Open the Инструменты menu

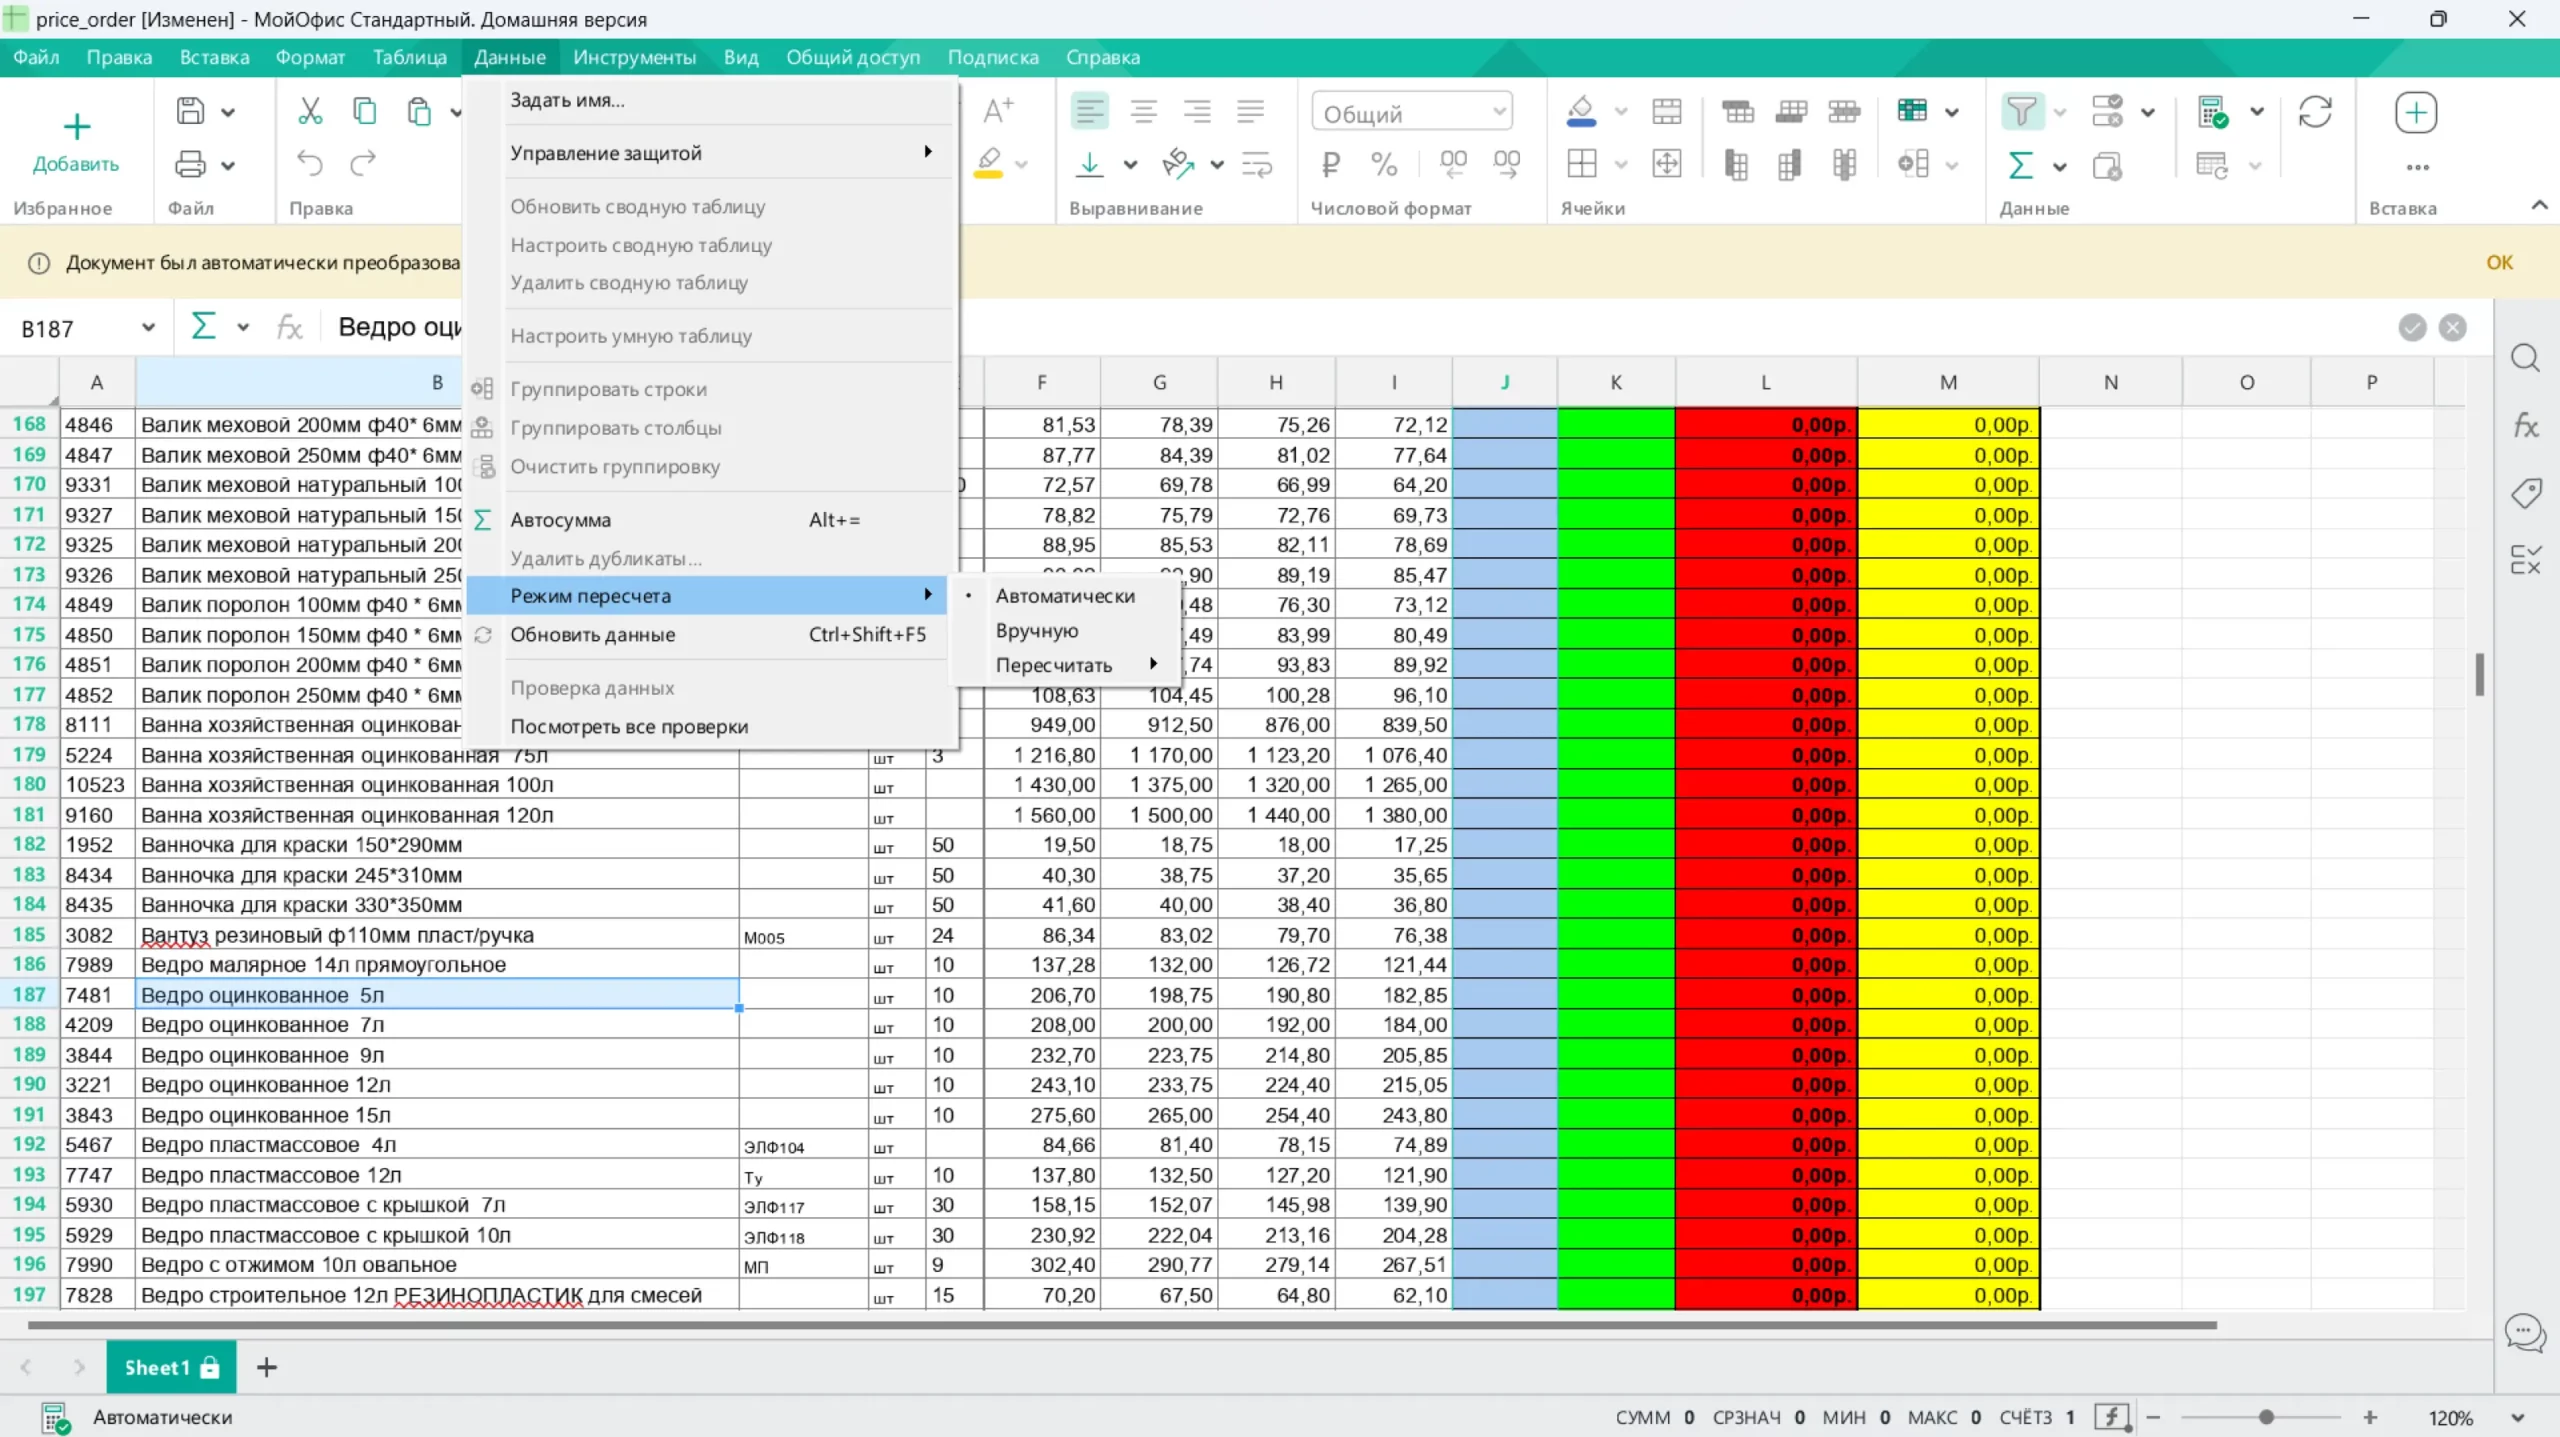click(634, 57)
